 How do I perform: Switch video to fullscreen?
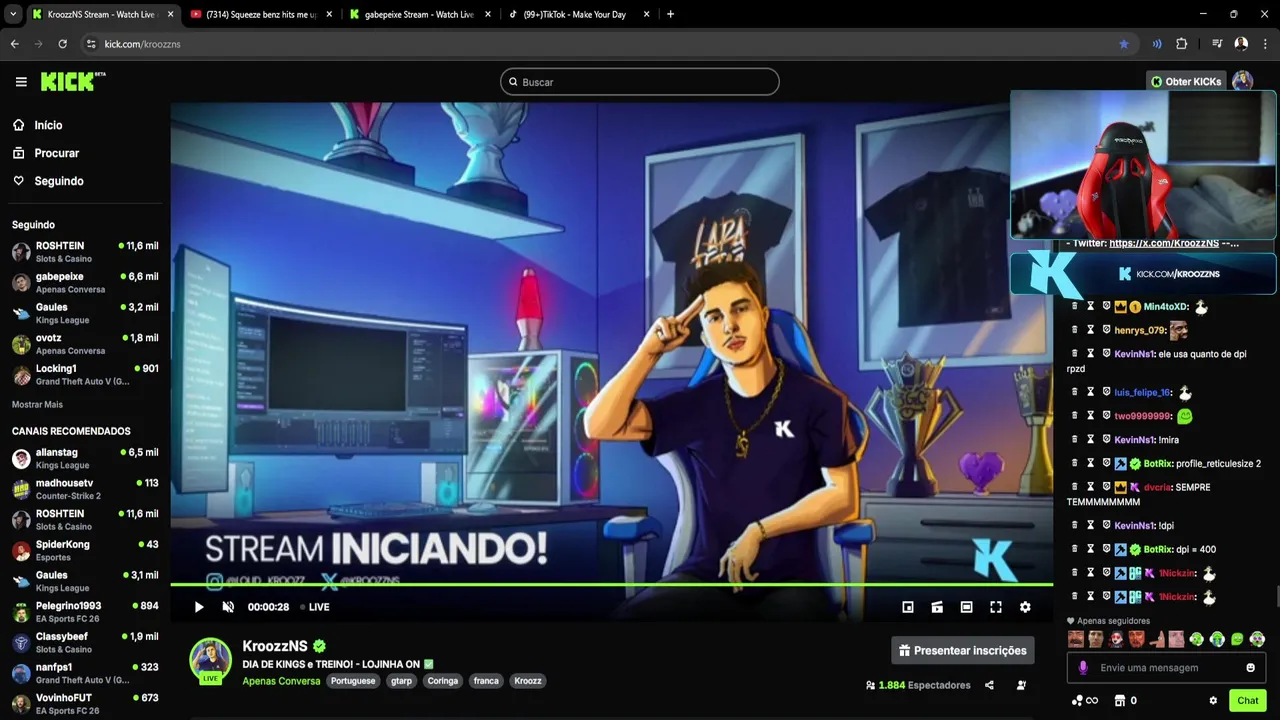click(996, 607)
